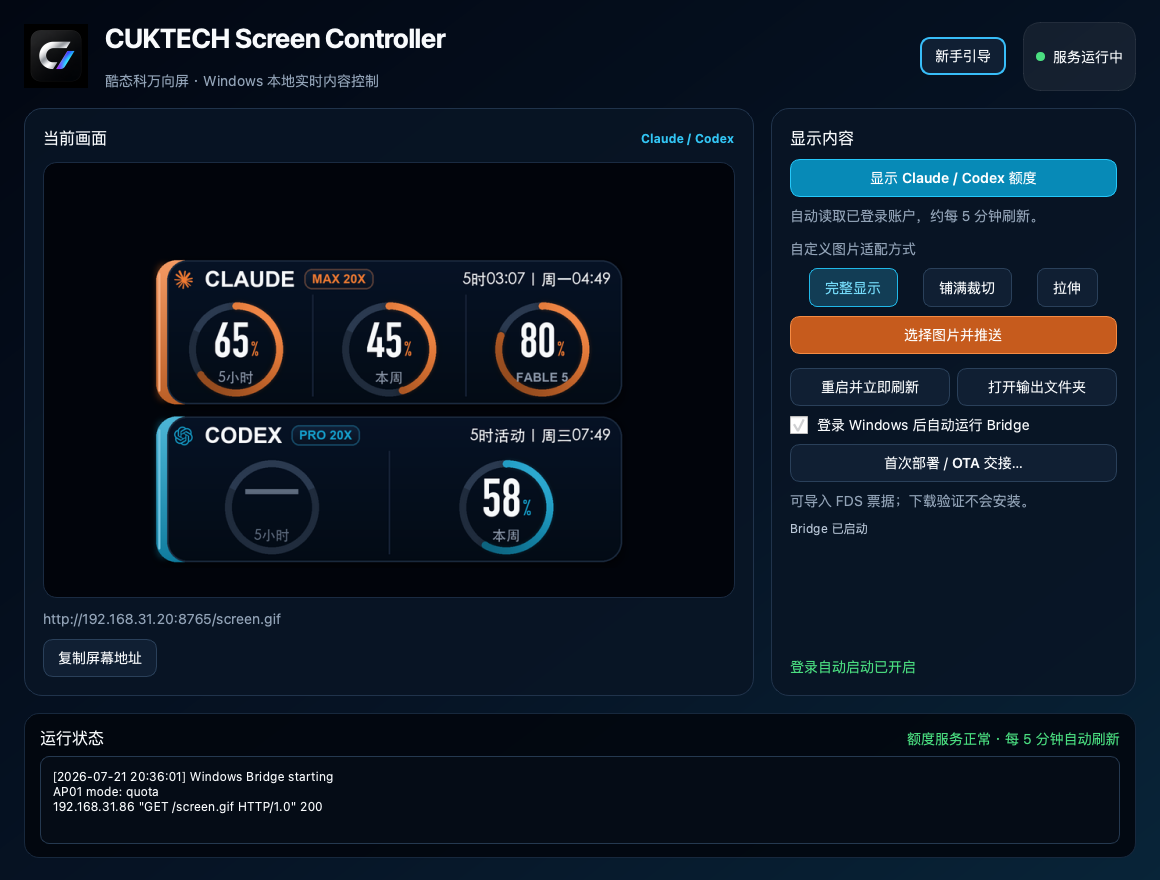
Task: Click 选择图片并推送 orange button
Action: tap(953, 335)
